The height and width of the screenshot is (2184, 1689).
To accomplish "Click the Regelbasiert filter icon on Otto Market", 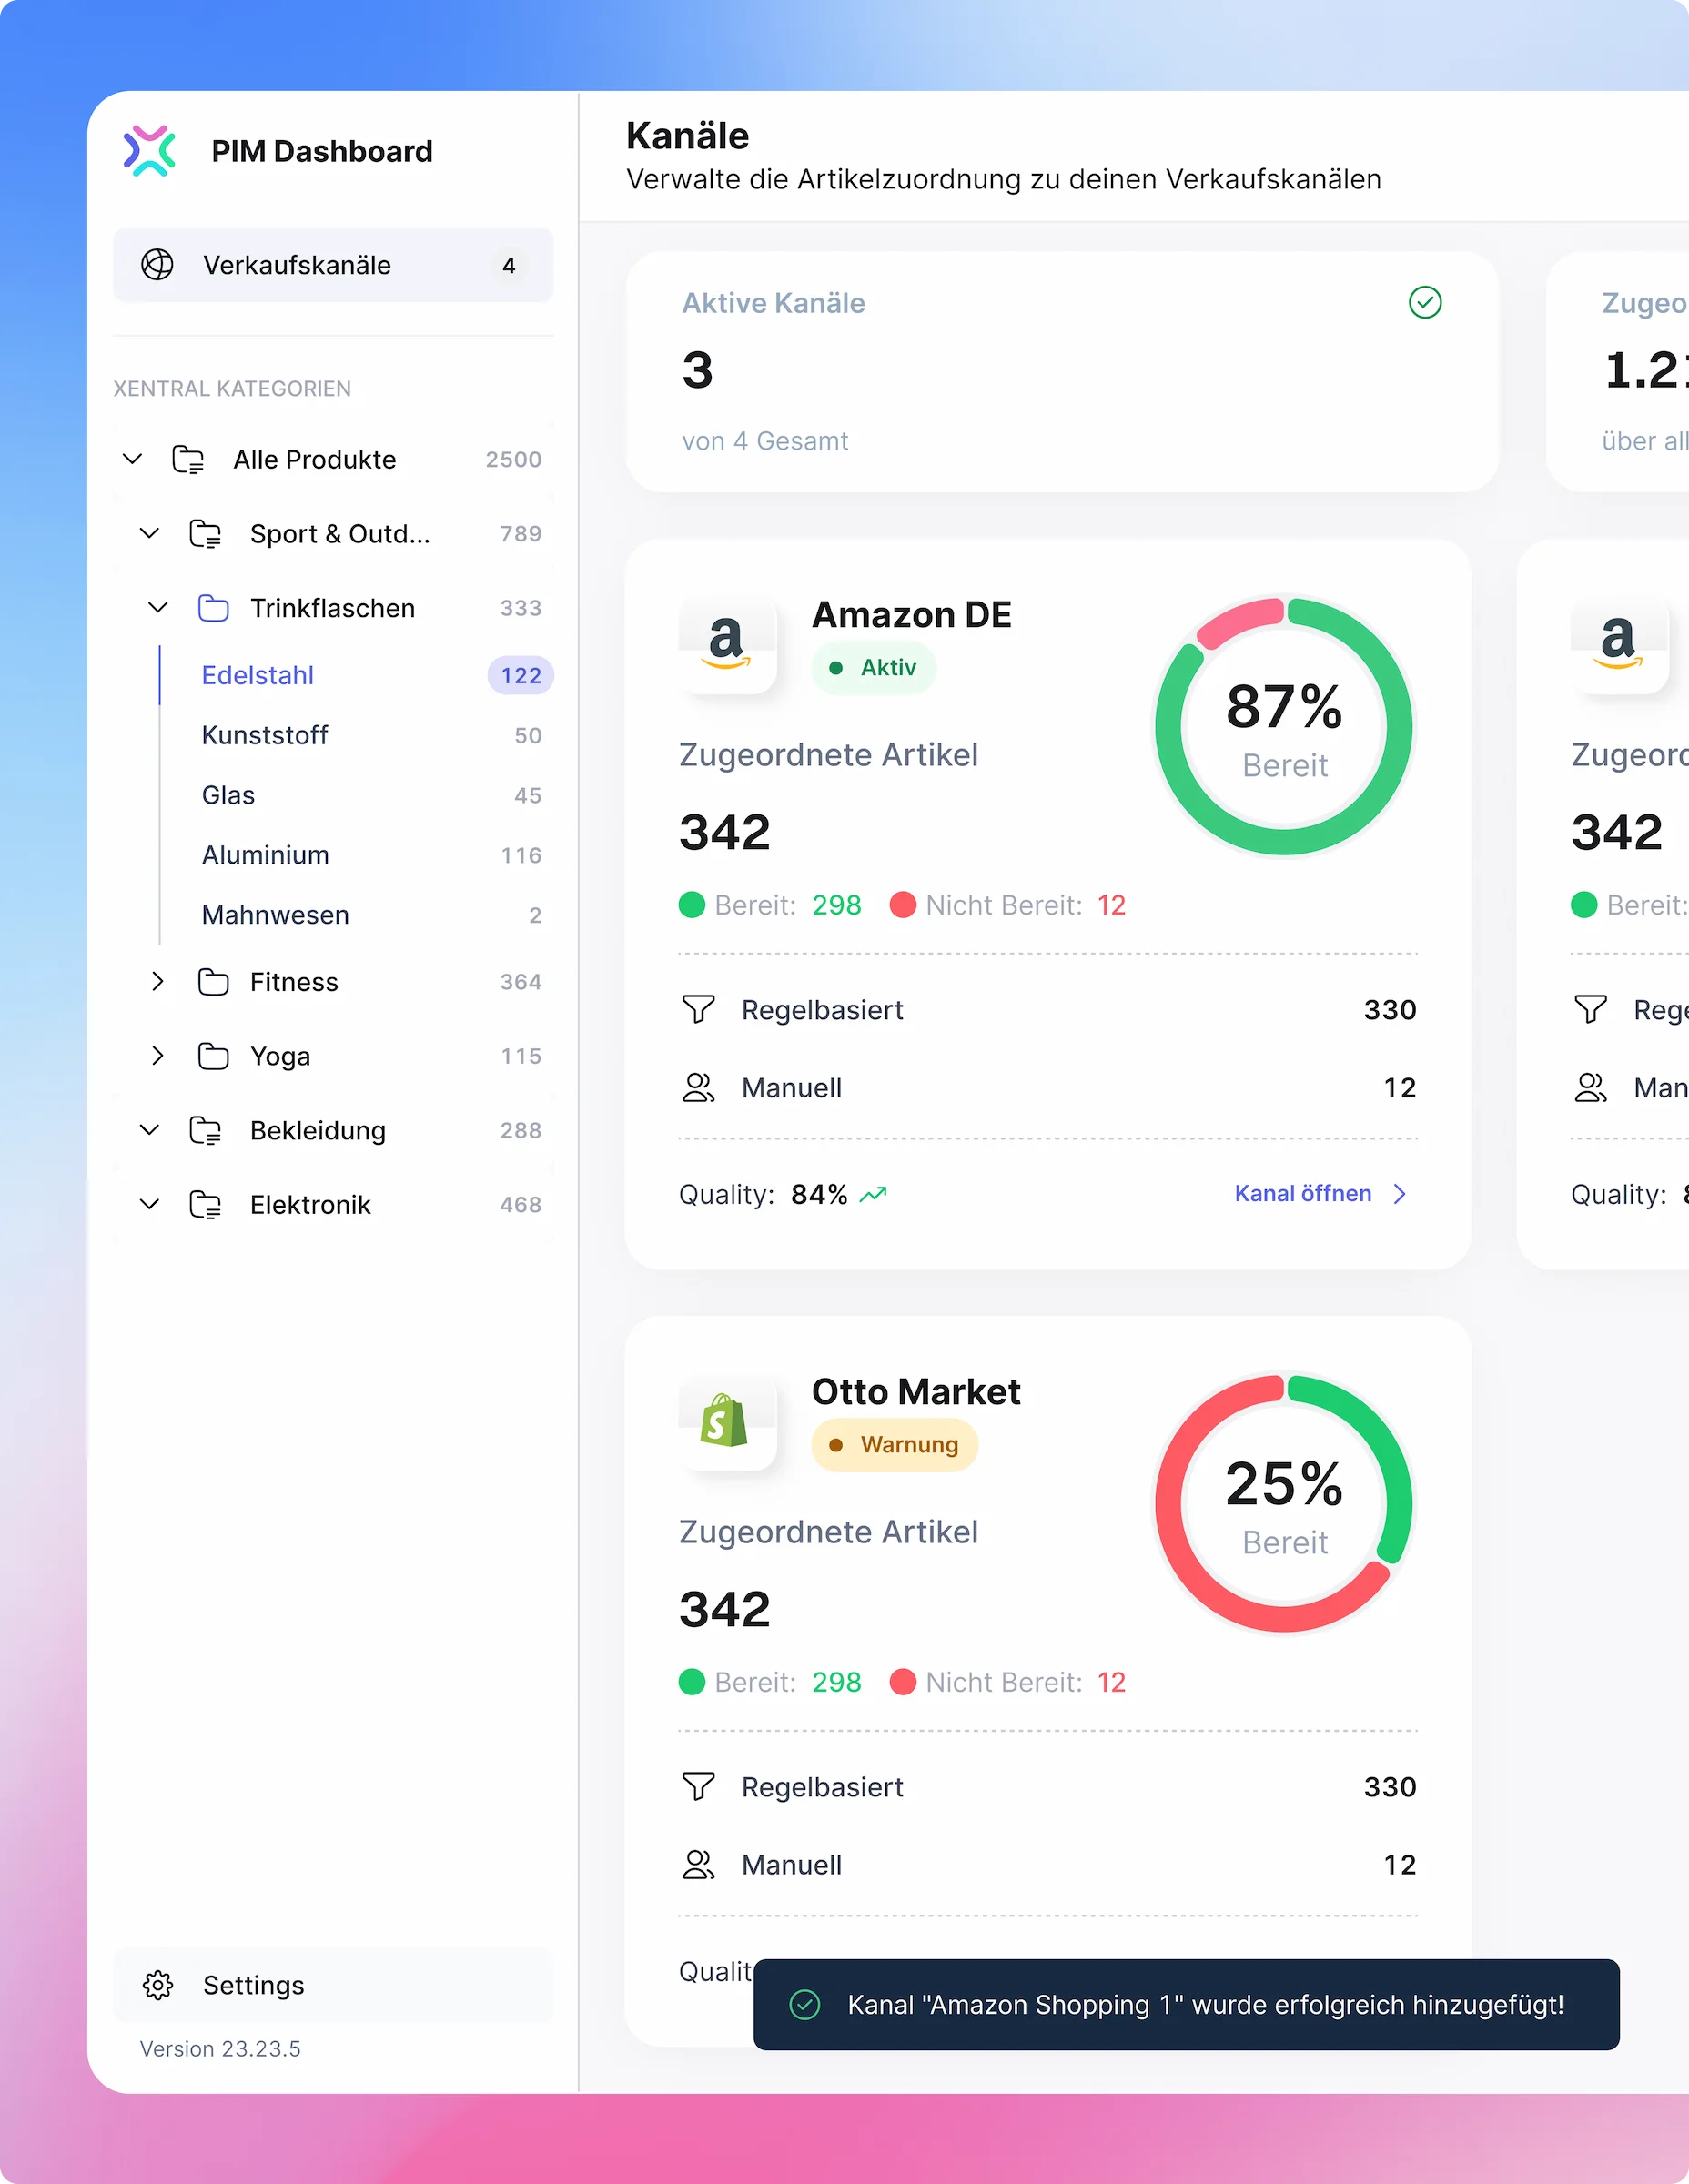I will [x=698, y=1786].
